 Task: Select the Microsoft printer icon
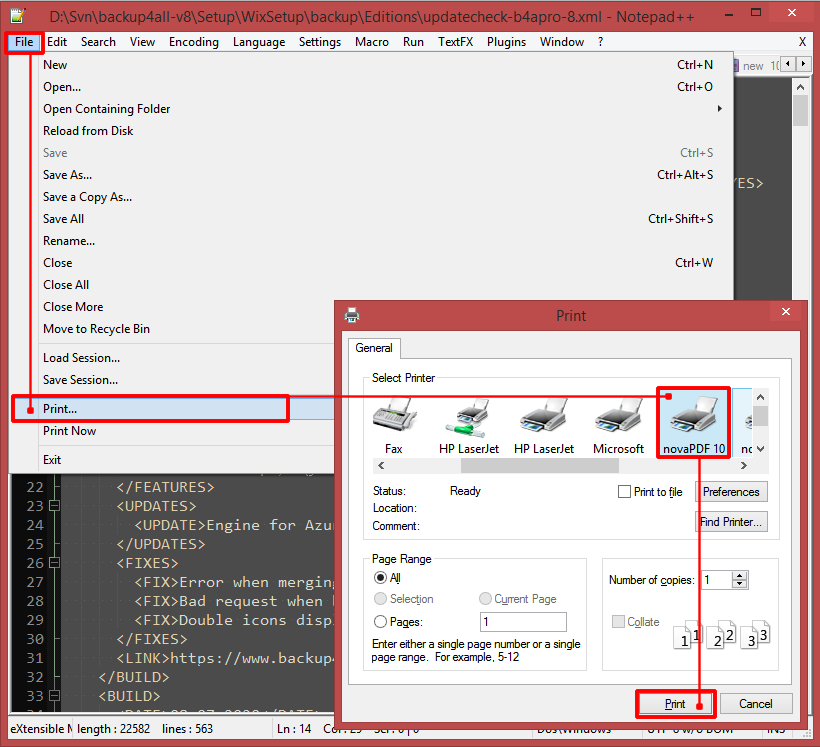618,426
